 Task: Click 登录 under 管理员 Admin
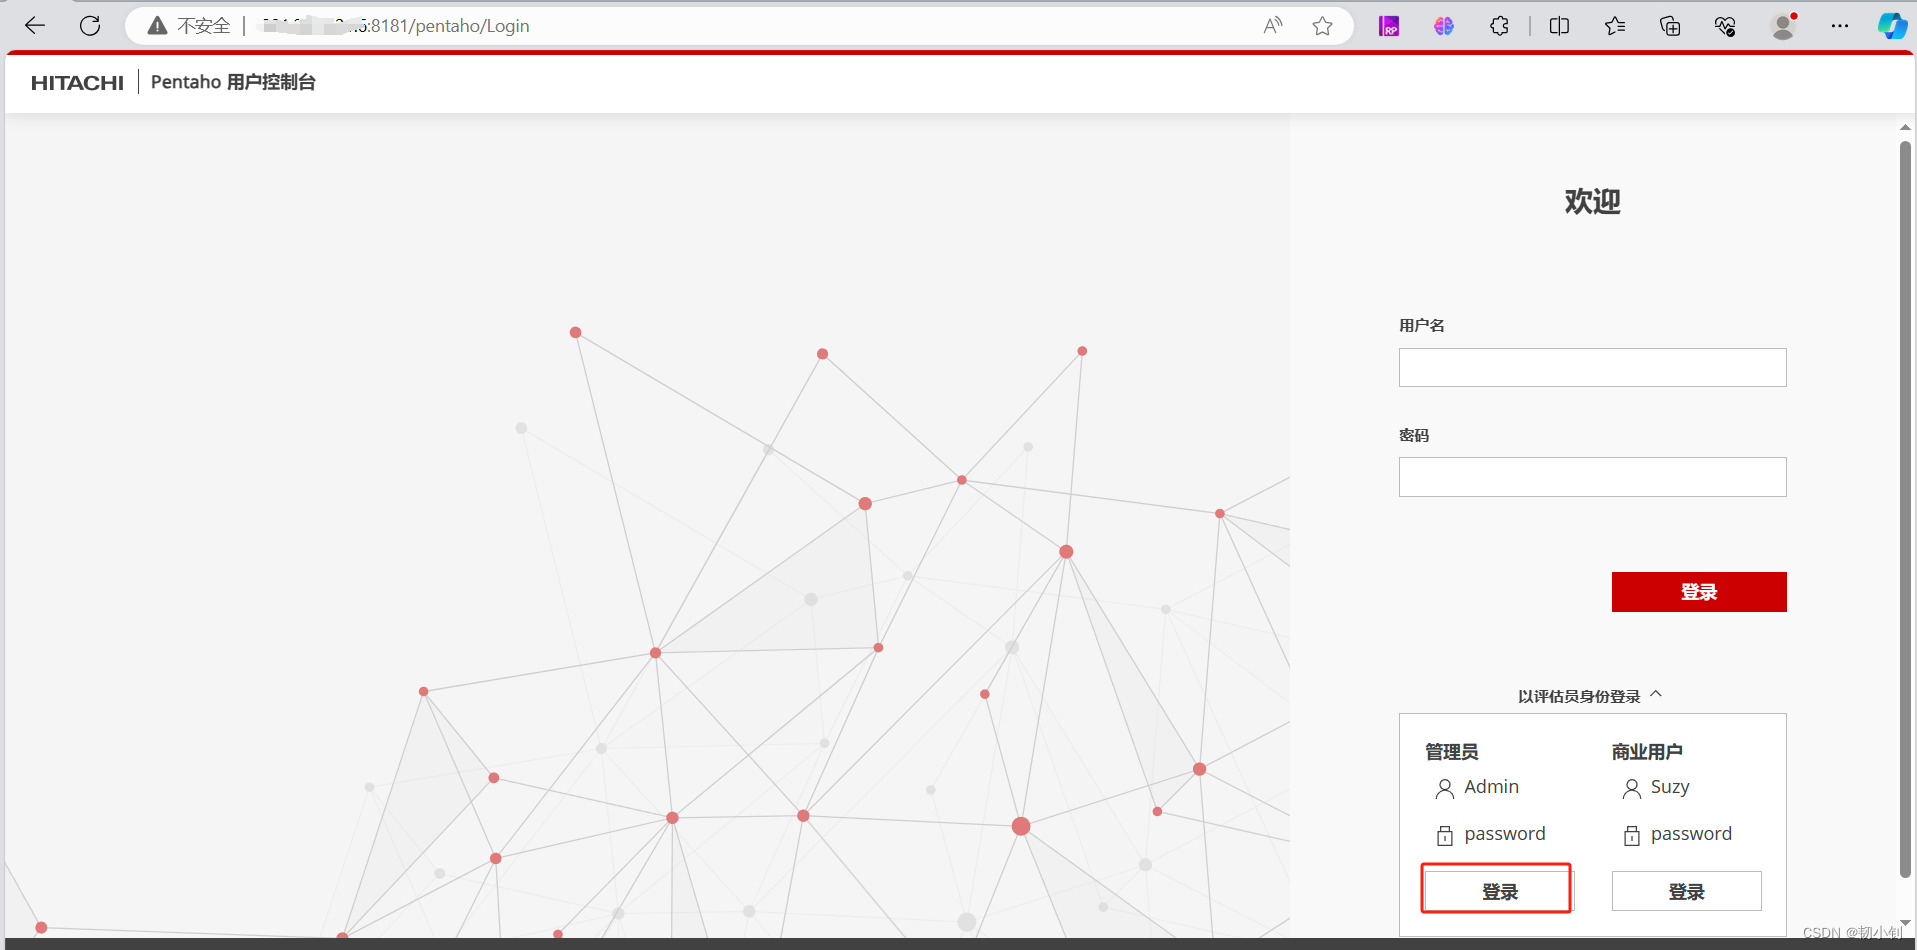[x=1499, y=891]
